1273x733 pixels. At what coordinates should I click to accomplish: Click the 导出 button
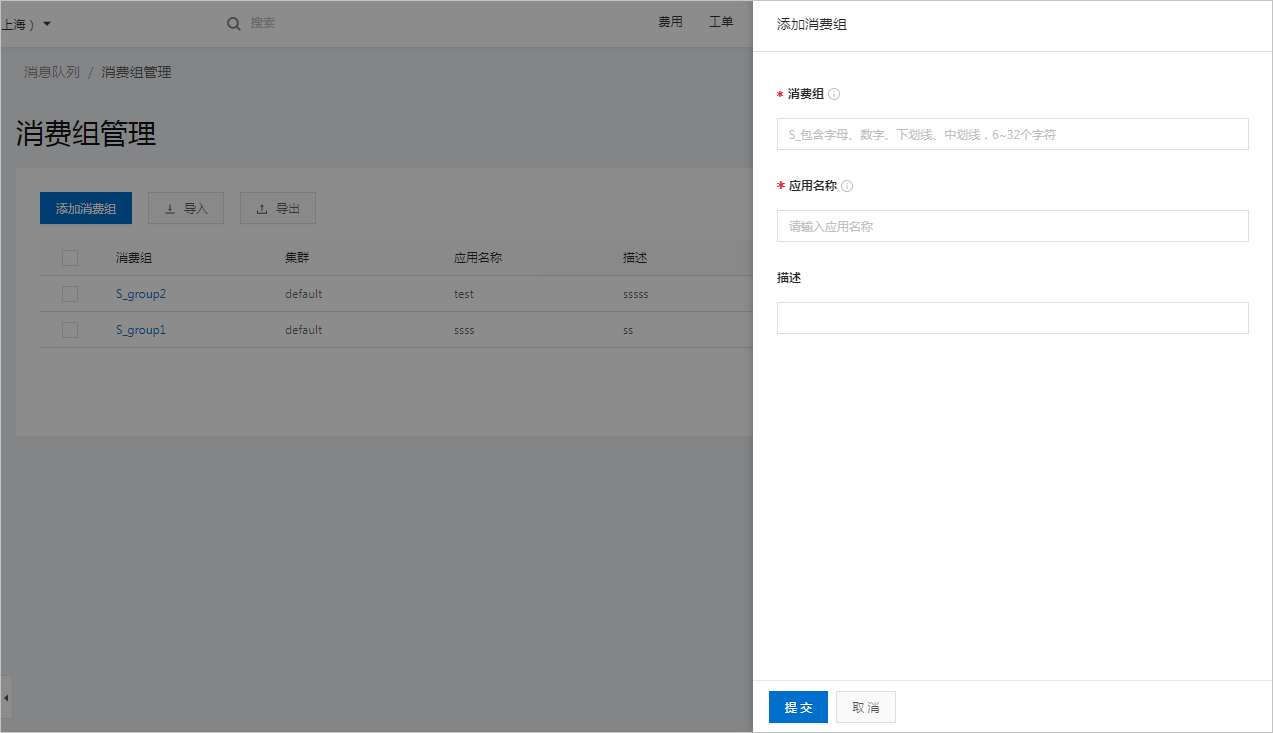278,209
